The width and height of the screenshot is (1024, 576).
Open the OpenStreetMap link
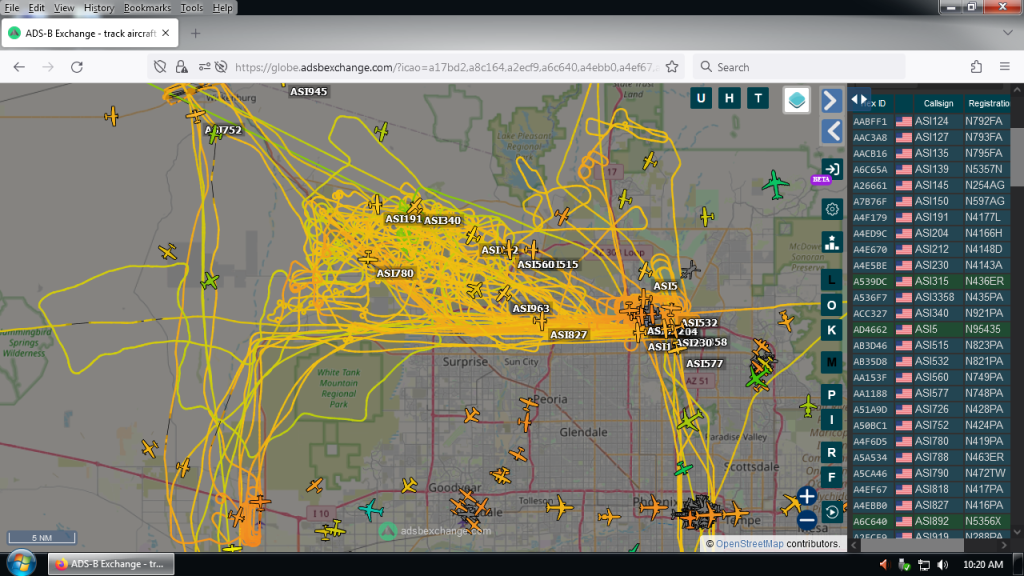click(x=749, y=543)
